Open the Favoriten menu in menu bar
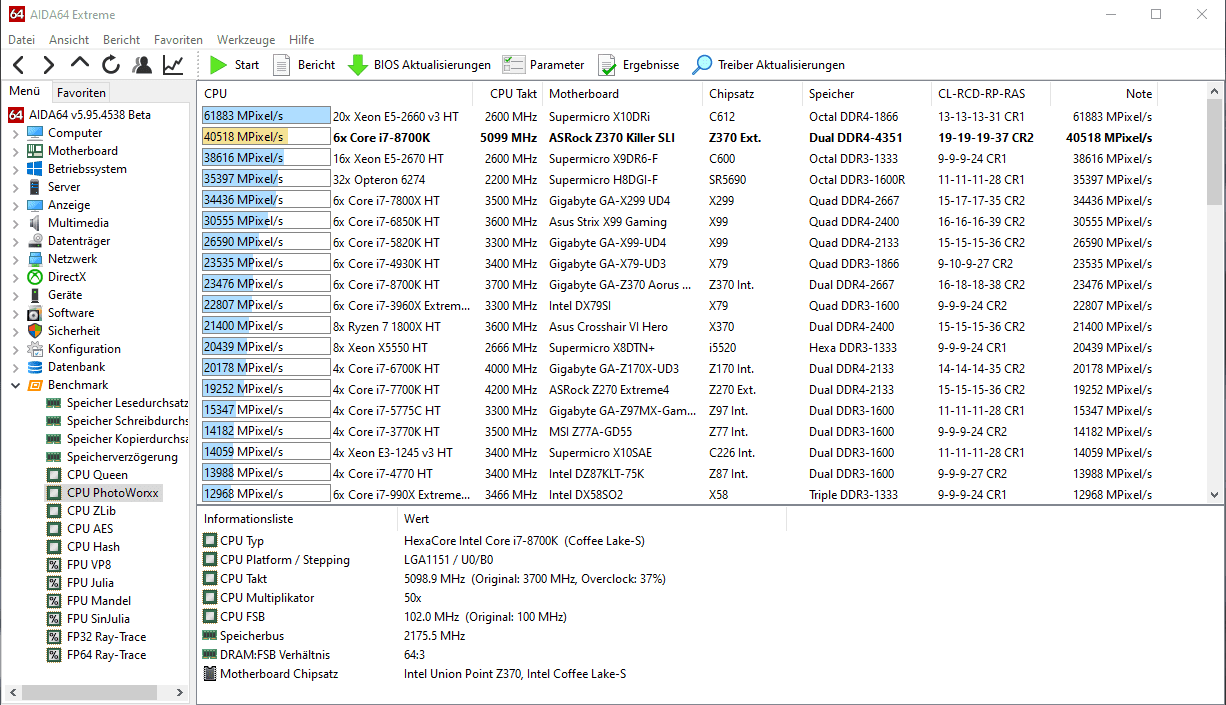1226x705 pixels. tap(178, 40)
